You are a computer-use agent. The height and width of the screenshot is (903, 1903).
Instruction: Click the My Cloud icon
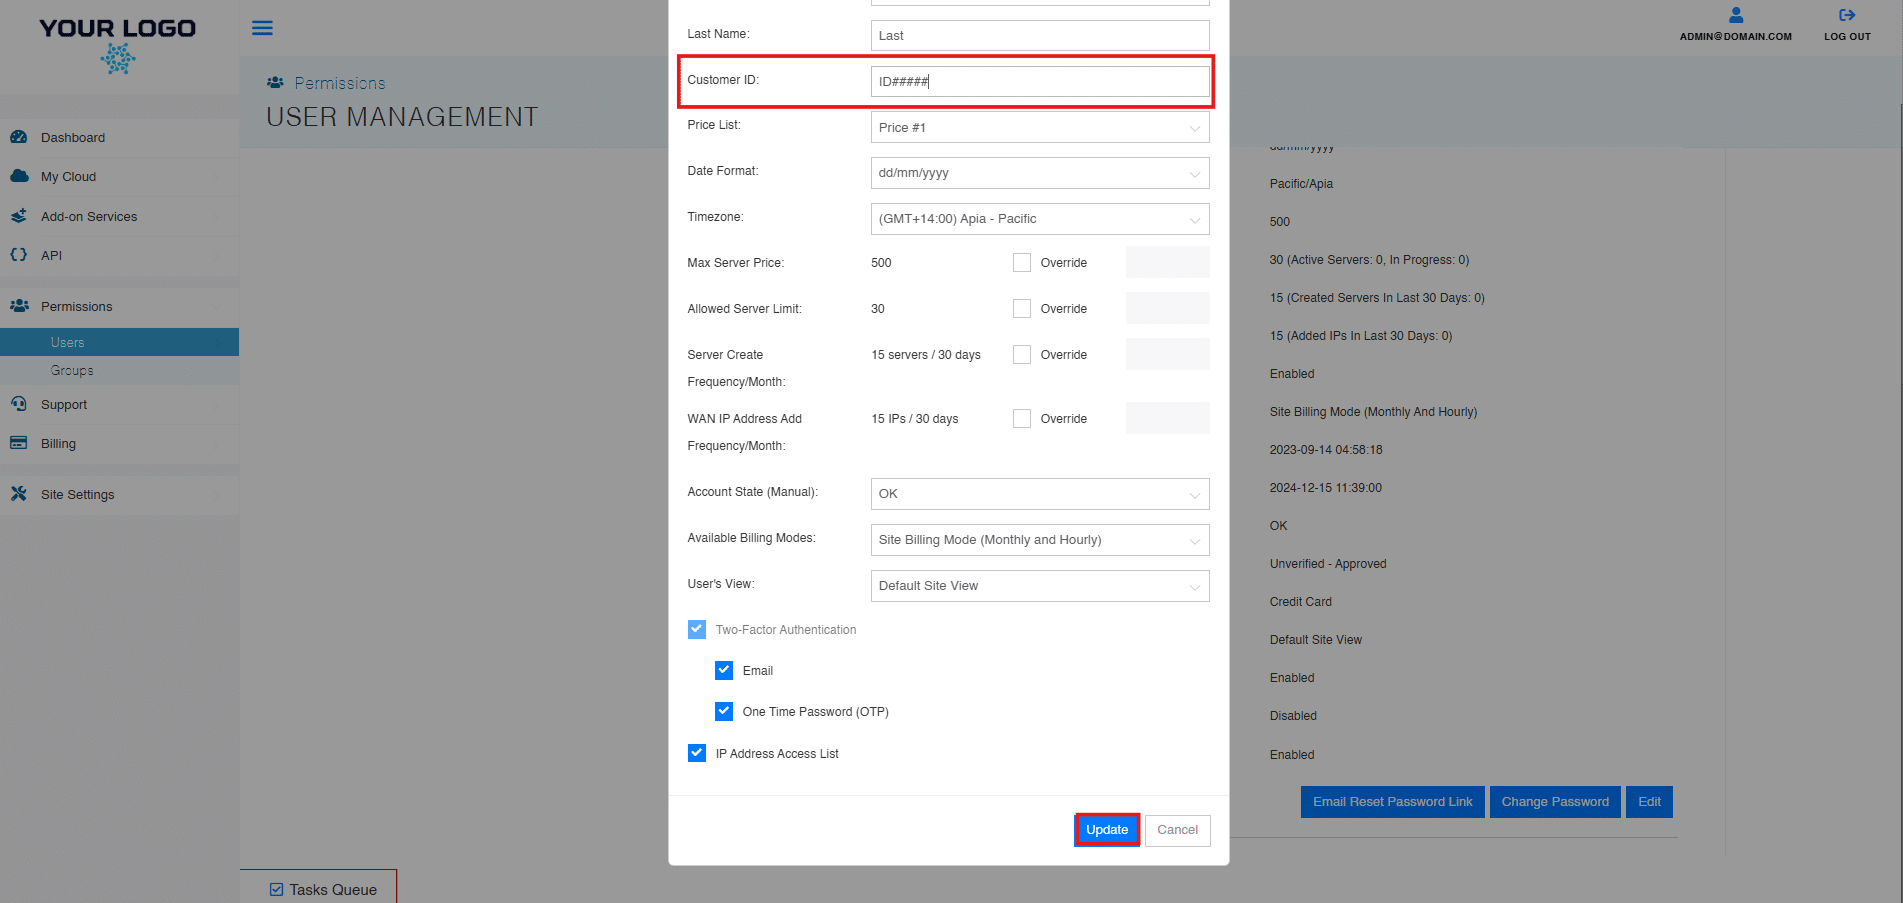(19, 176)
